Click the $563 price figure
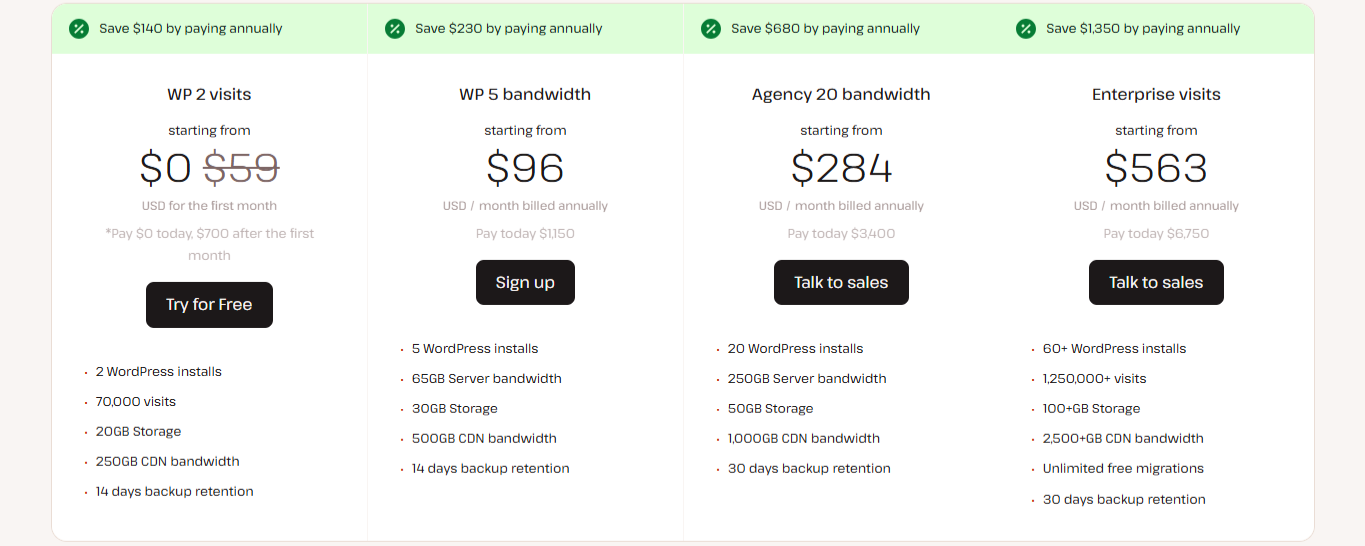The width and height of the screenshot is (1365, 546). click(x=1156, y=168)
